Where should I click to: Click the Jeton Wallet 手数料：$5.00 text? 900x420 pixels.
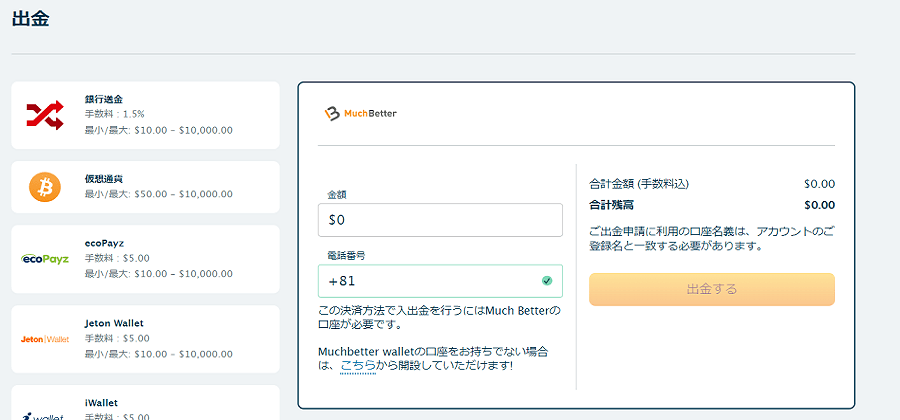[117, 339]
